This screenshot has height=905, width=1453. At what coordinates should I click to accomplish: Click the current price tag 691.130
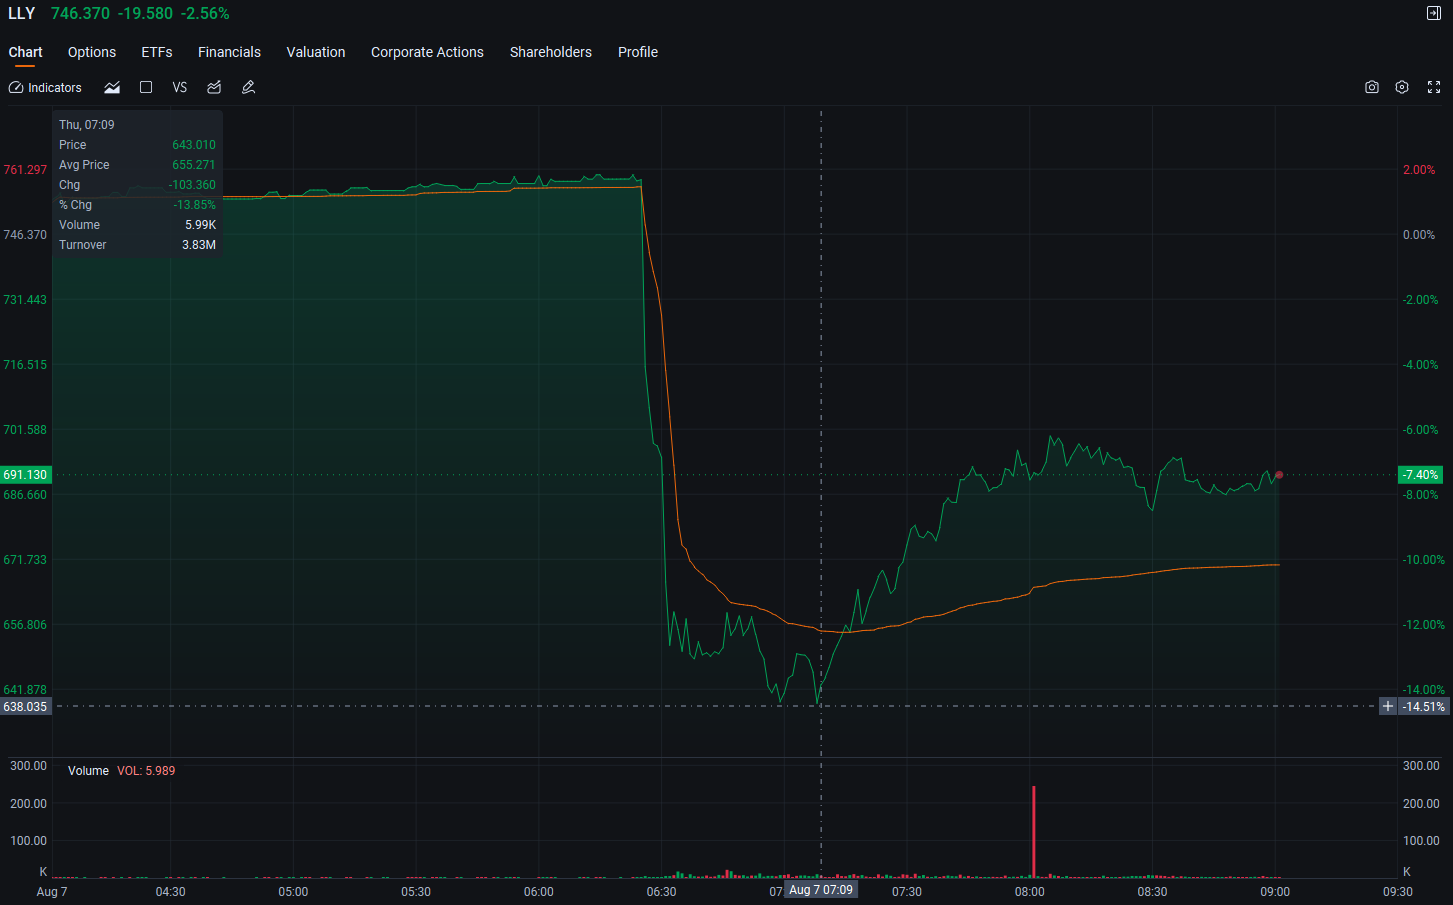click(25, 475)
